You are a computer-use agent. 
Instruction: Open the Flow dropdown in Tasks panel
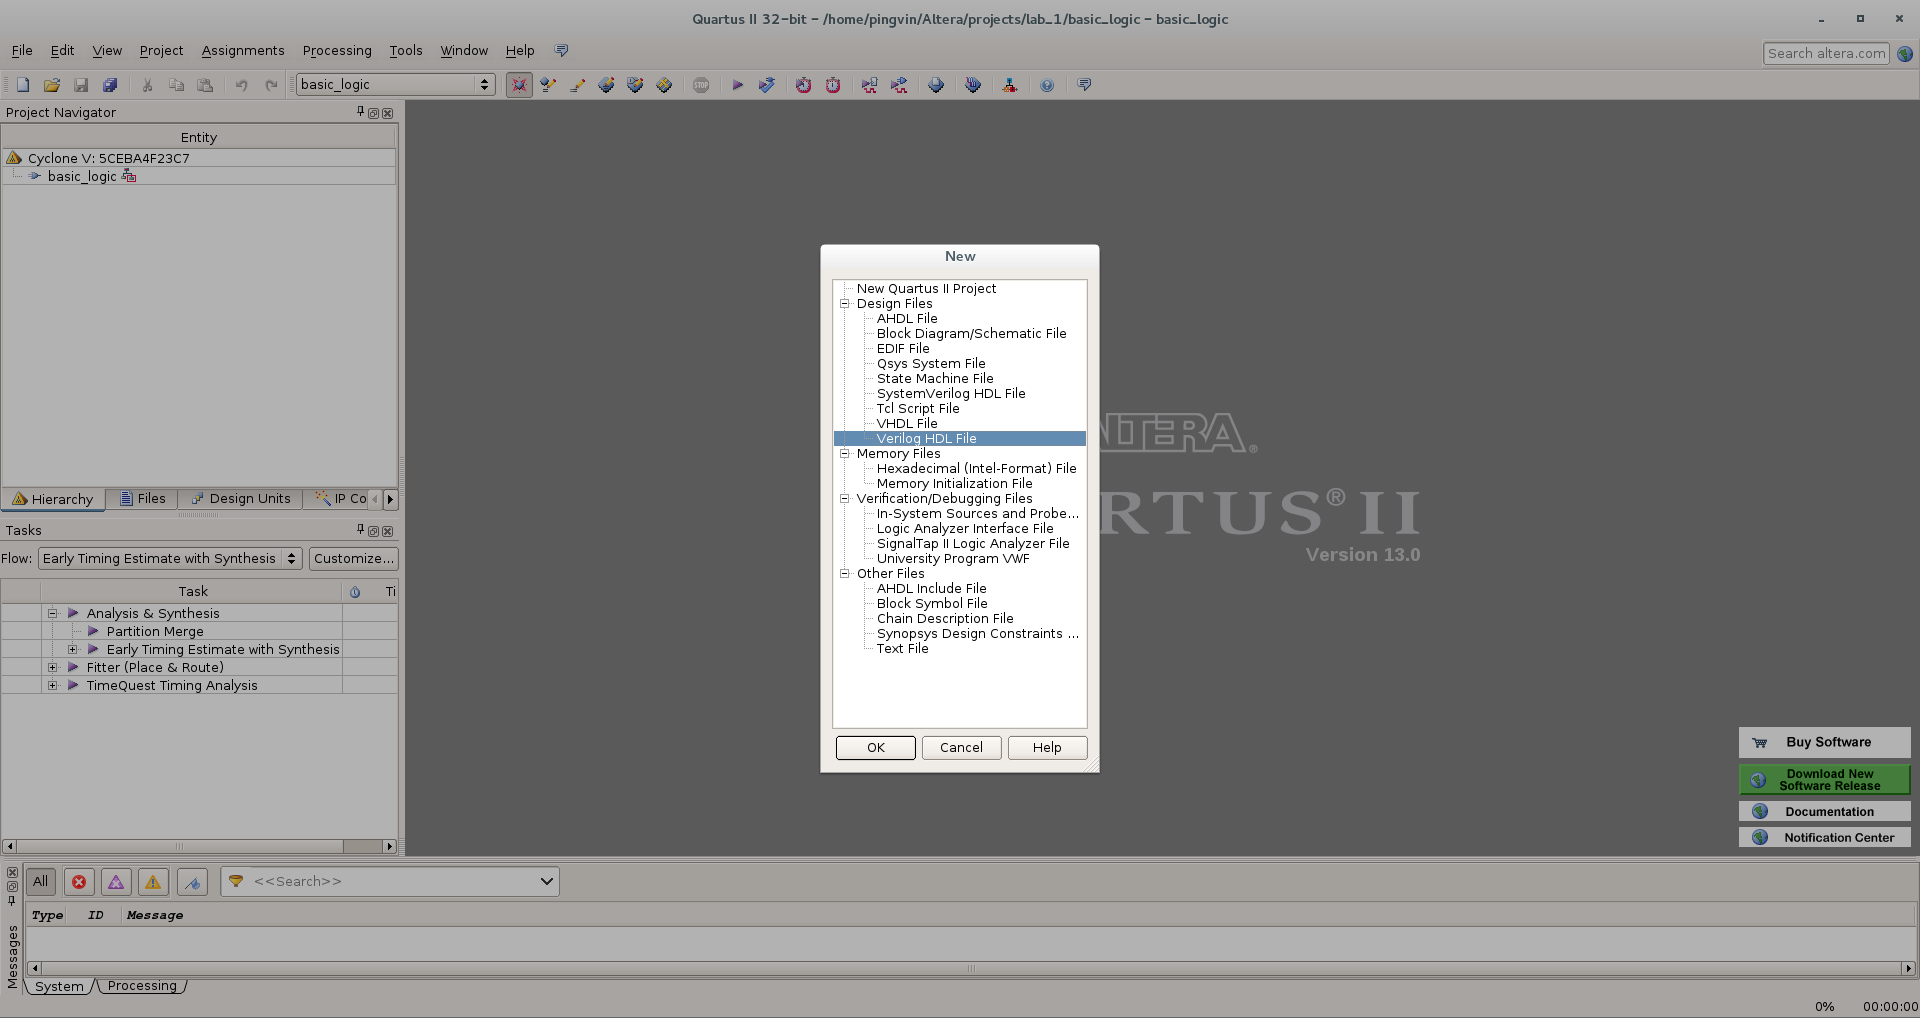[170, 558]
